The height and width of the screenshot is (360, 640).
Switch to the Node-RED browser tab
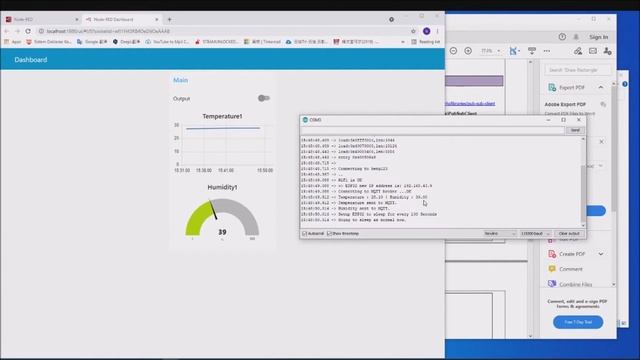[41, 19]
